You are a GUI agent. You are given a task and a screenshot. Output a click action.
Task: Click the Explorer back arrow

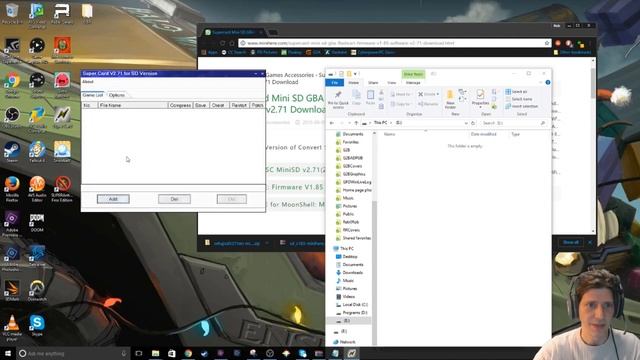pos(332,123)
